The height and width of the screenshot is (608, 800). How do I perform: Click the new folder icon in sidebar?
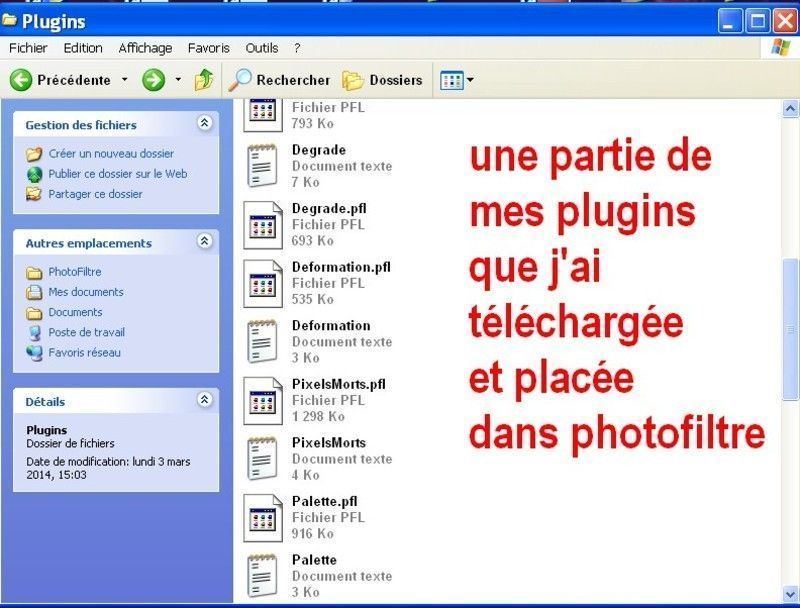coord(34,154)
